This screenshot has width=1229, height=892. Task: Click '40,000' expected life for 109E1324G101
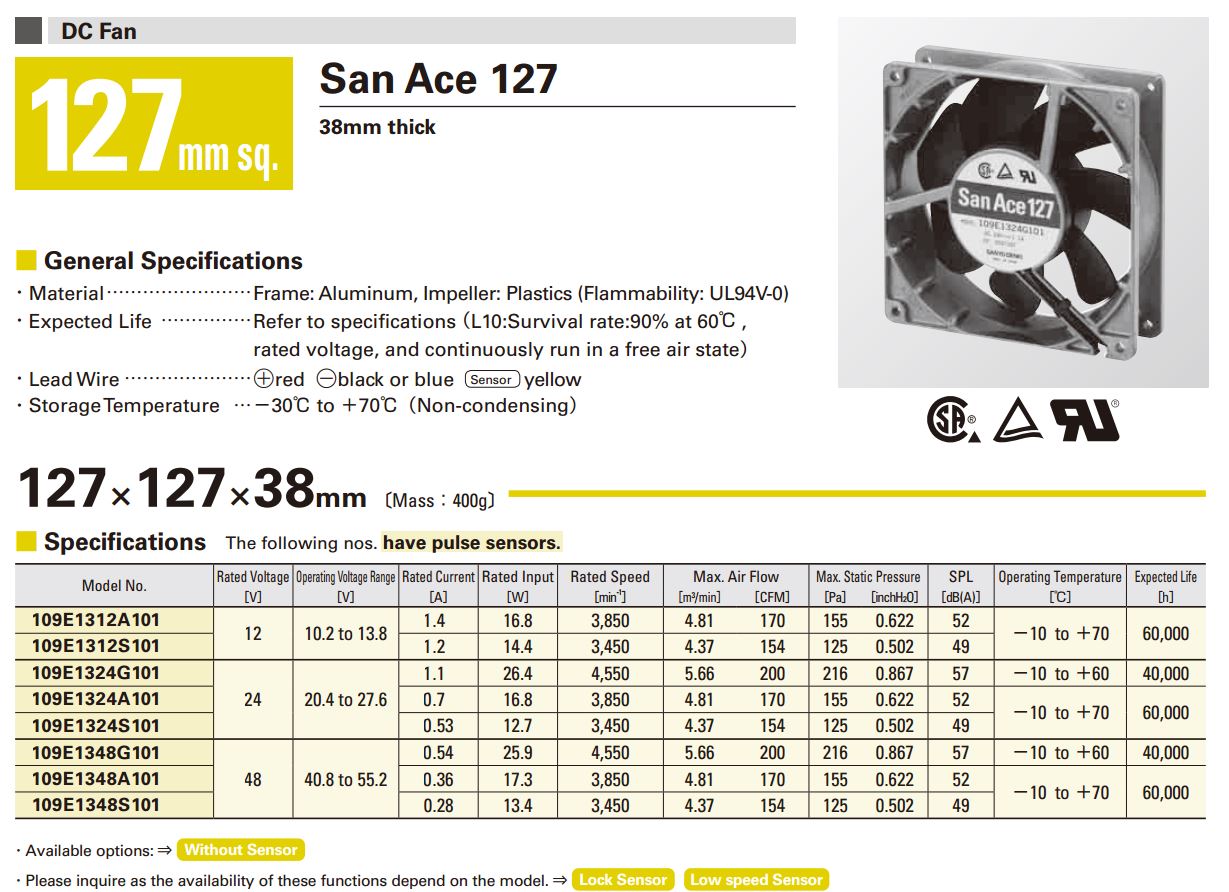click(x=1165, y=674)
